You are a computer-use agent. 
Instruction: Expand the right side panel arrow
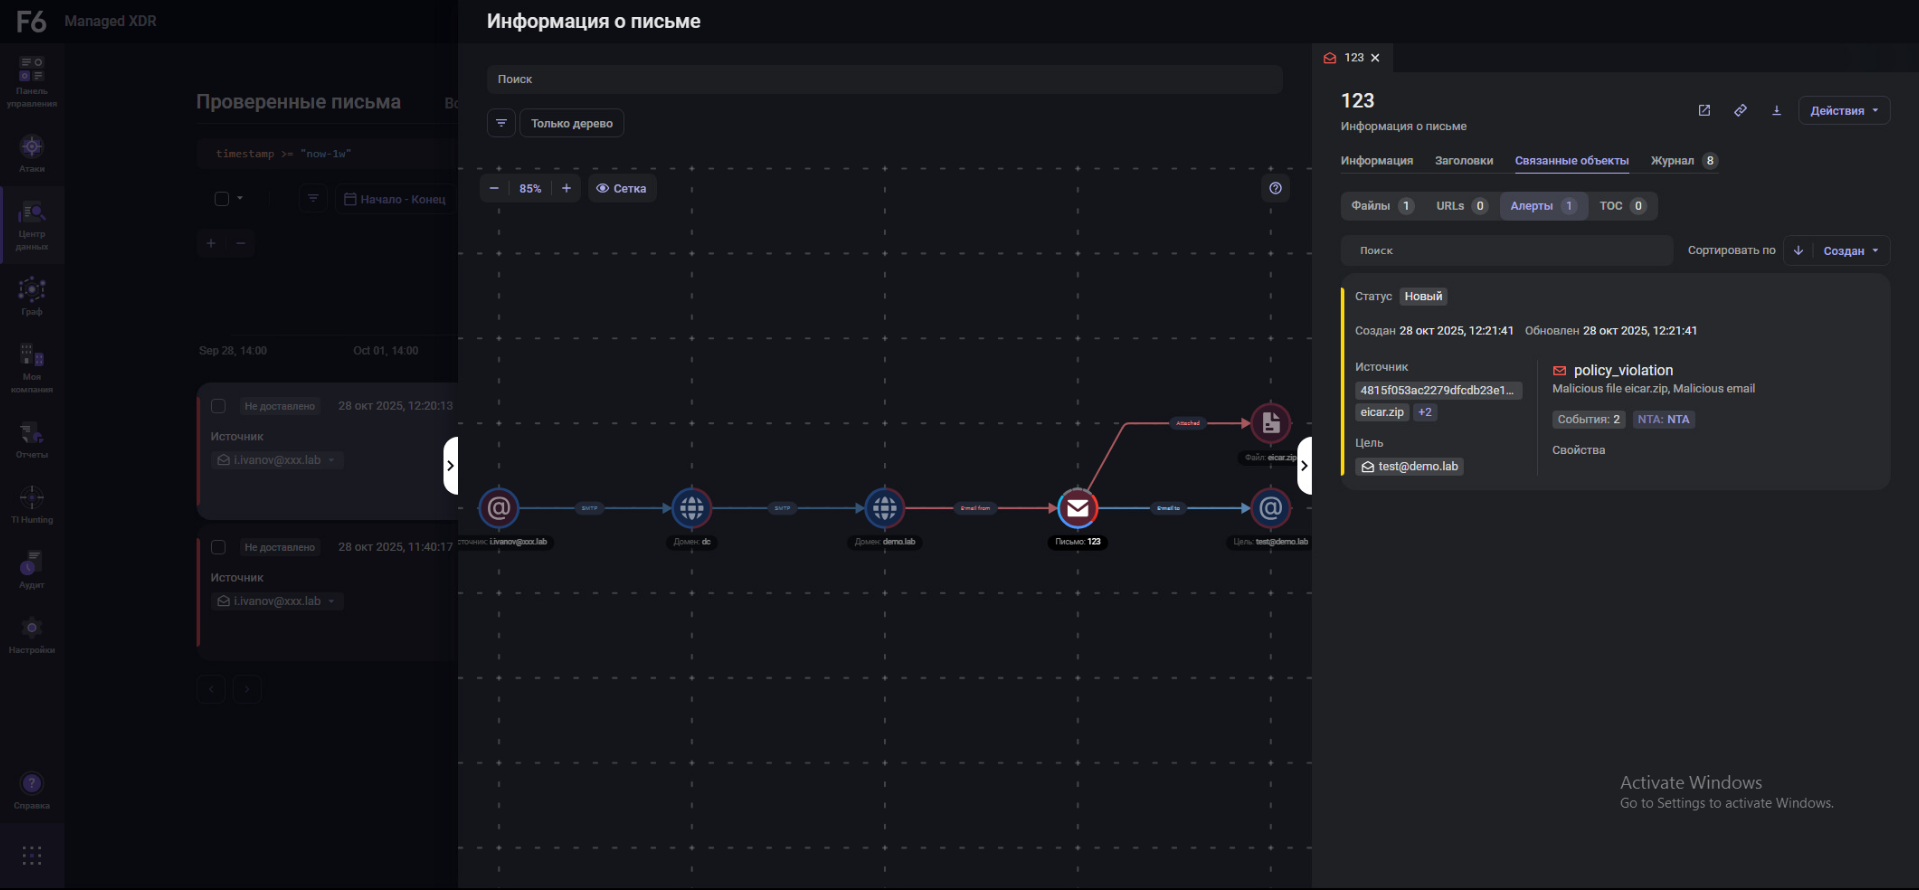coord(1304,466)
